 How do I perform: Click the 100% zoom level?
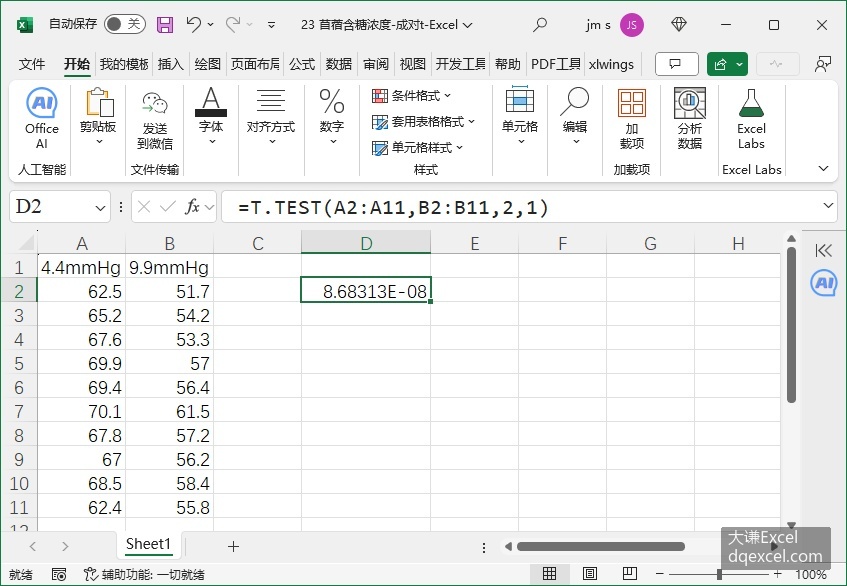tap(810, 574)
